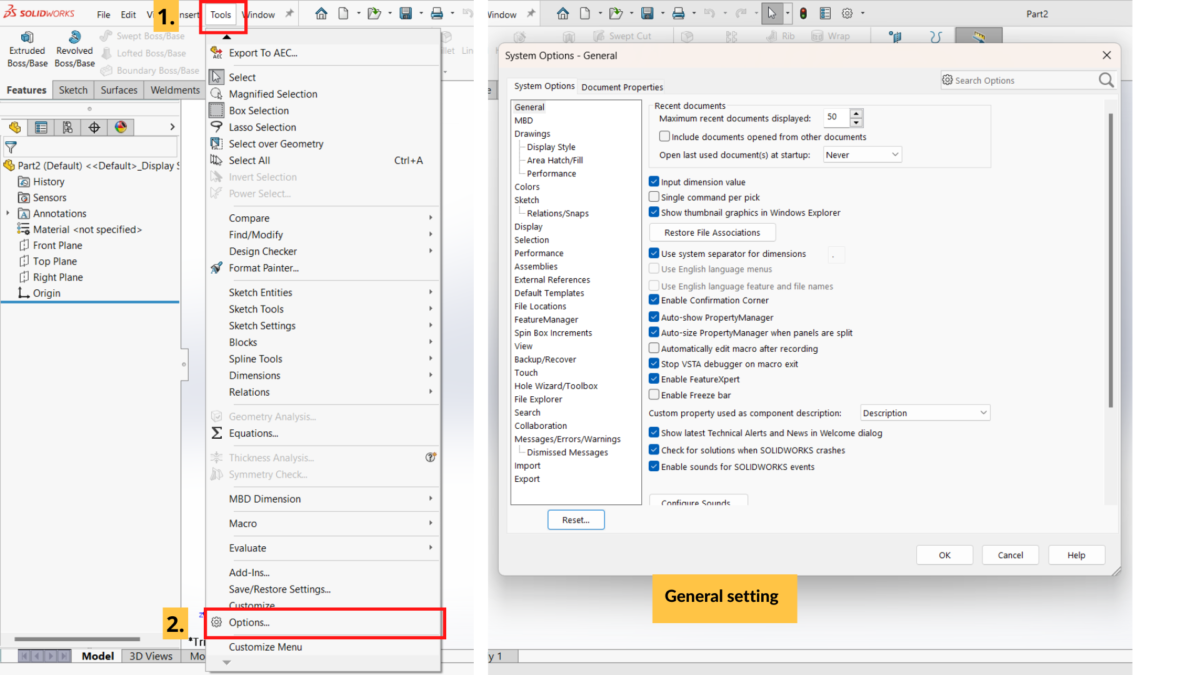Click Cancel in System Options dialog

coord(1010,555)
